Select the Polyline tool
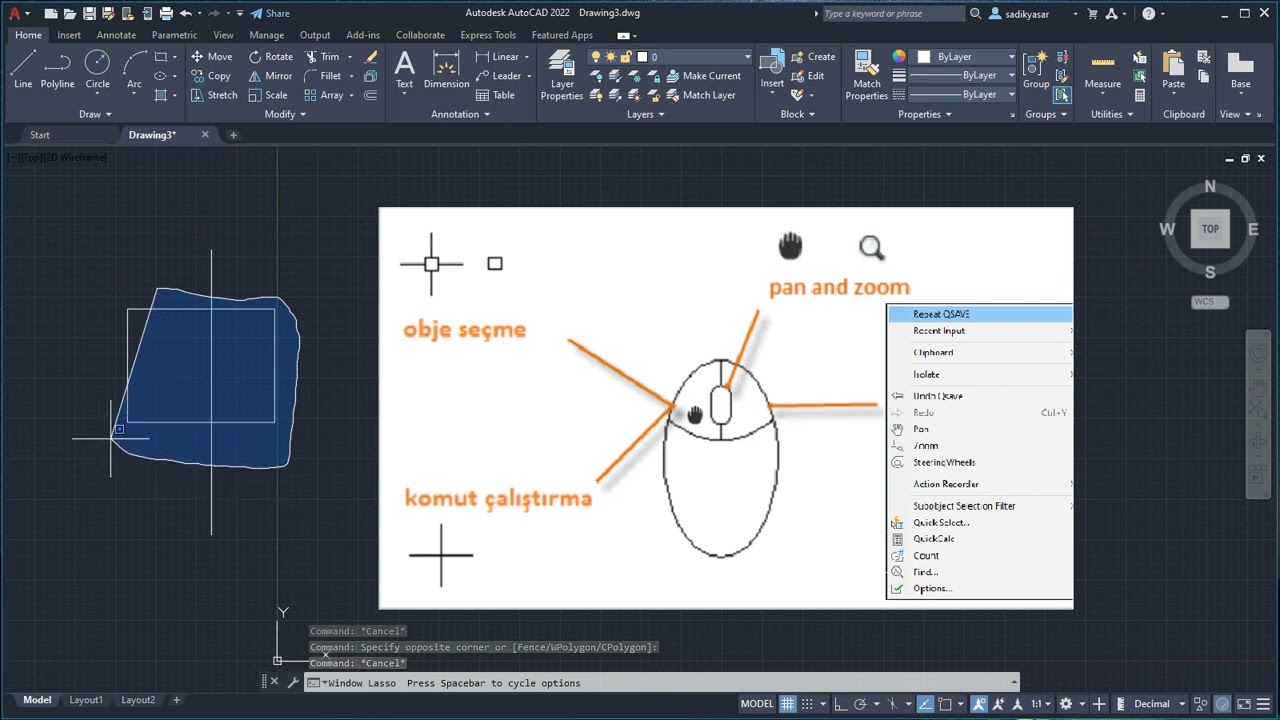The width and height of the screenshot is (1280, 720). (x=58, y=70)
